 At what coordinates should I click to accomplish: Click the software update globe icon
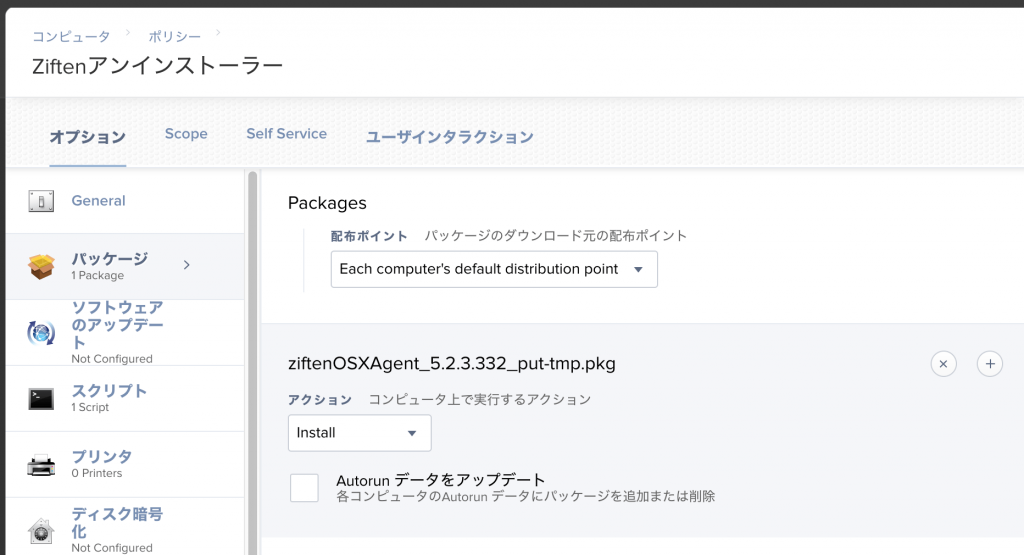click(x=41, y=333)
